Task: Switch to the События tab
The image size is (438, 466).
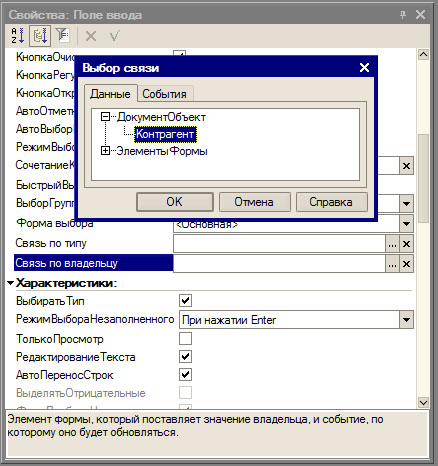Action: click(164, 94)
